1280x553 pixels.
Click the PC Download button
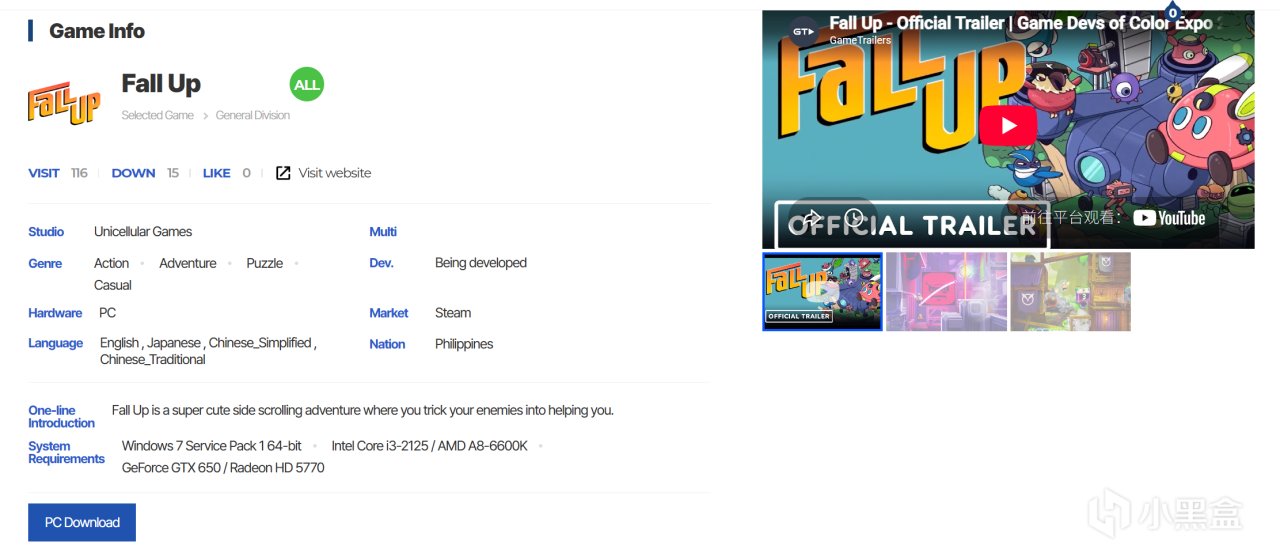click(82, 522)
